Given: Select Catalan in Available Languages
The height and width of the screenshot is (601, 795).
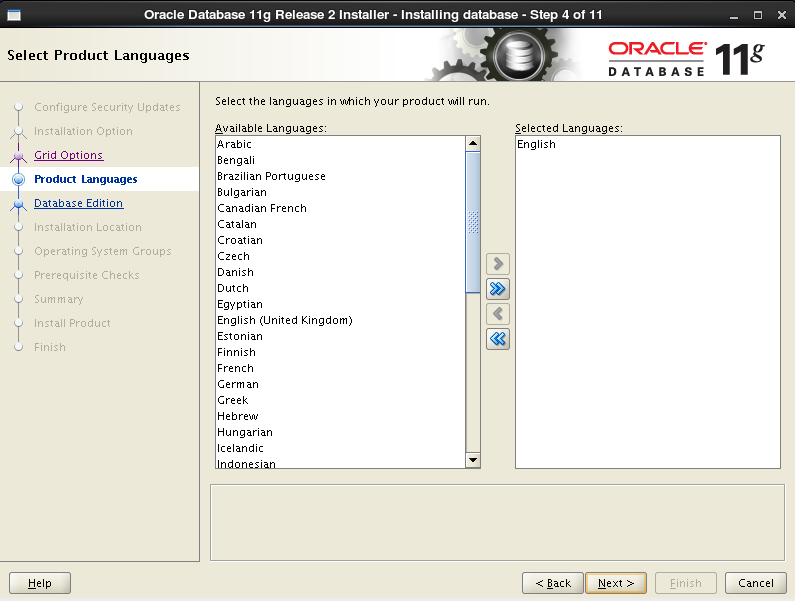Looking at the screenshot, I should point(340,224).
